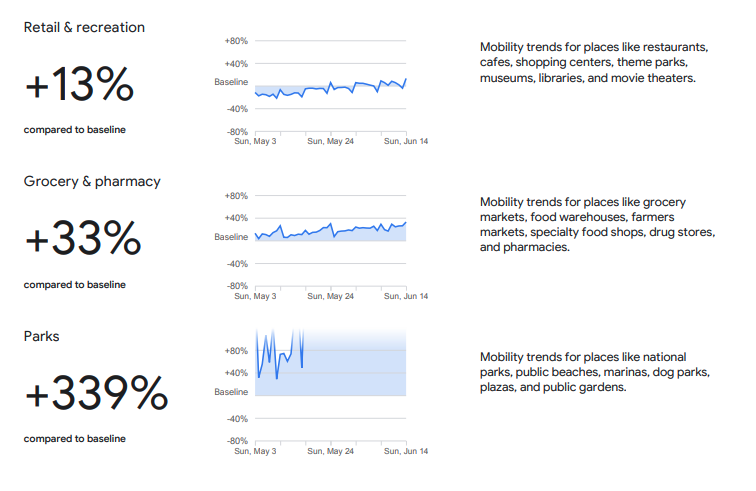
Task: Click the restaurants and cafes description text
Action: pyautogui.click(x=594, y=62)
